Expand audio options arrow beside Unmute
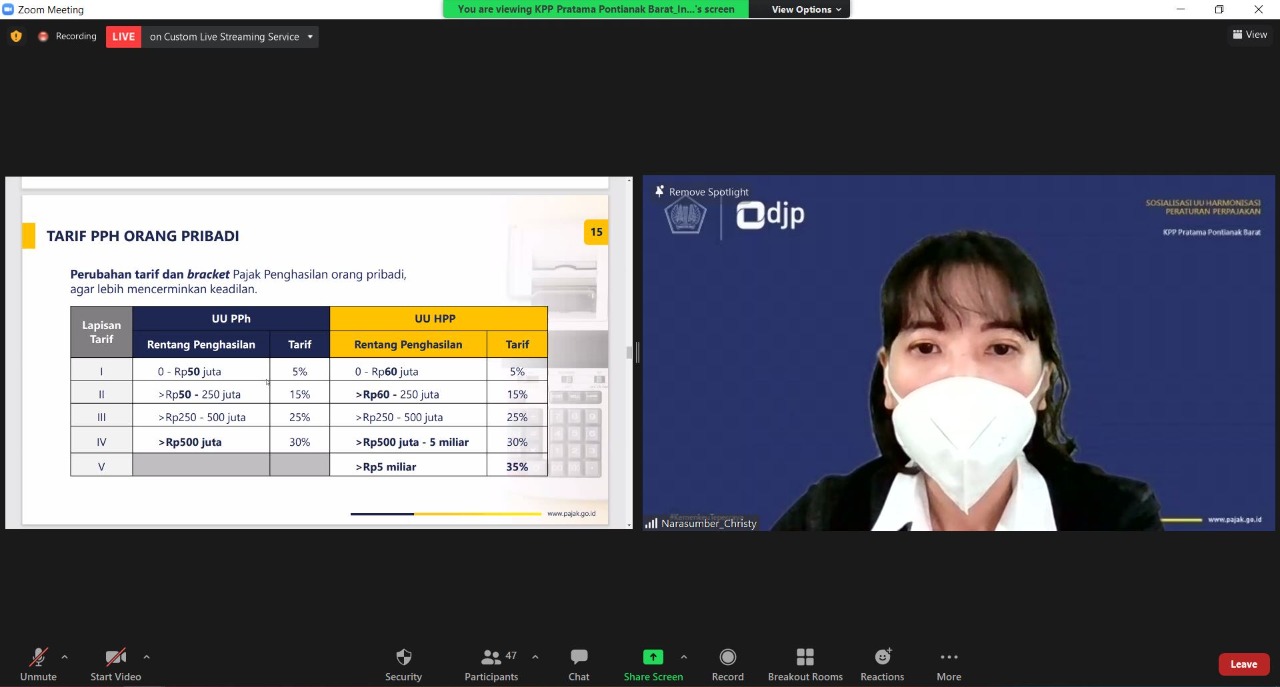1280x687 pixels. 65,657
